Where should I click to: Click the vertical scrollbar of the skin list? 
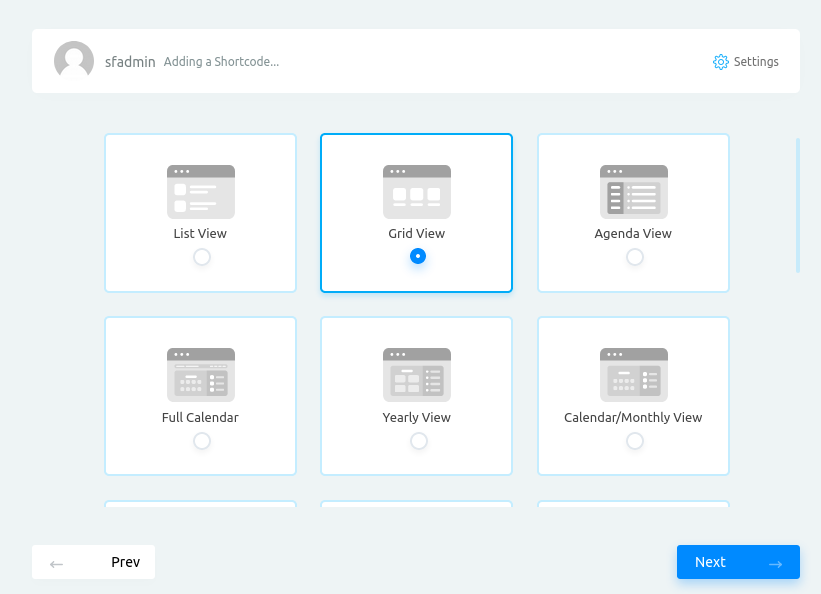(797, 205)
